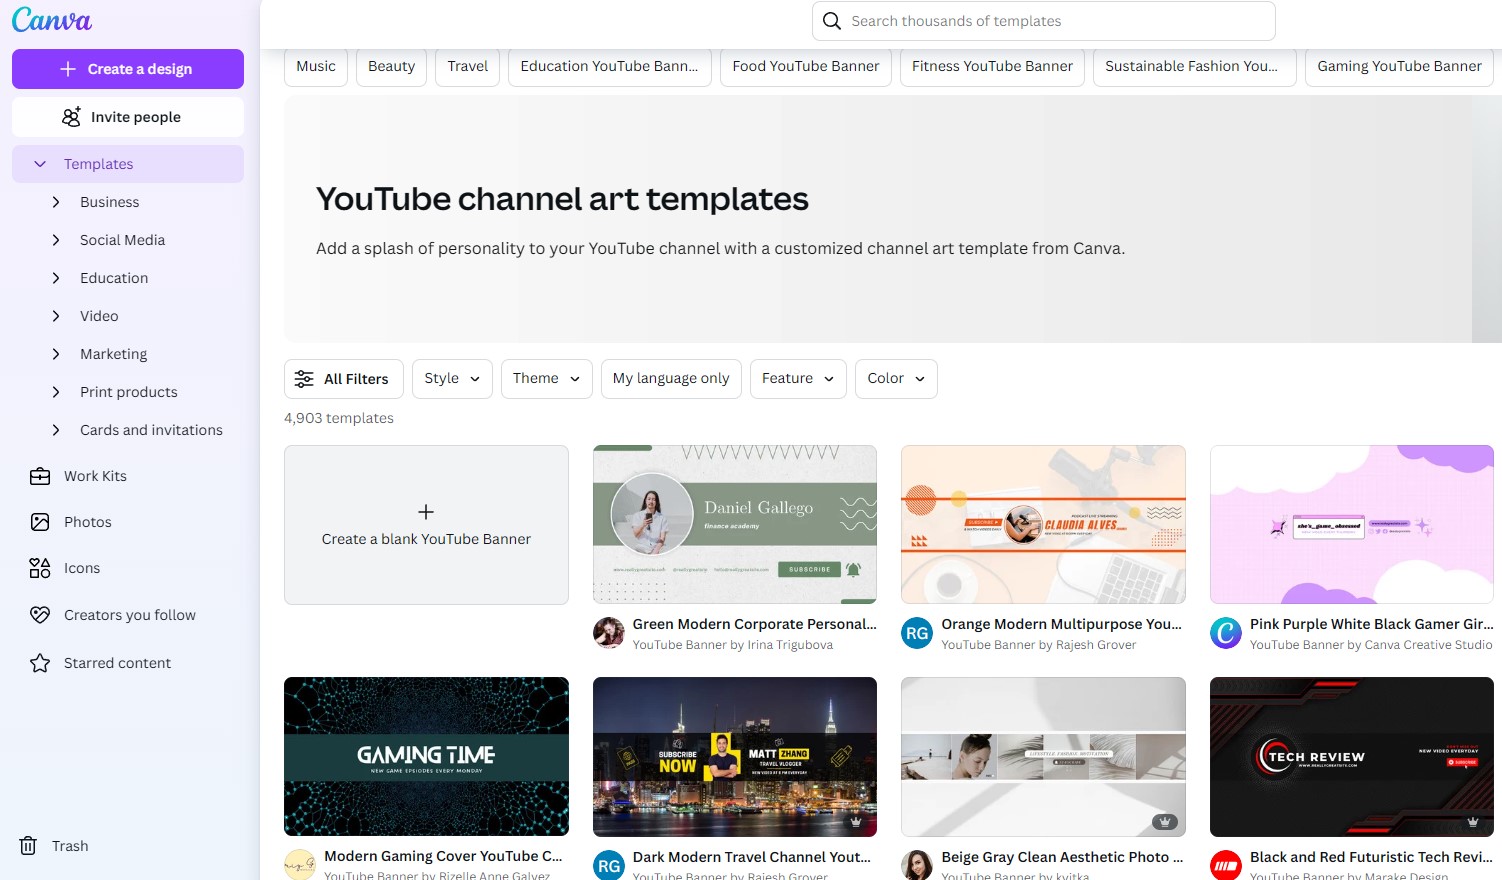Toggle My language only filter
This screenshot has height=880, width=1502.
coord(671,379)
